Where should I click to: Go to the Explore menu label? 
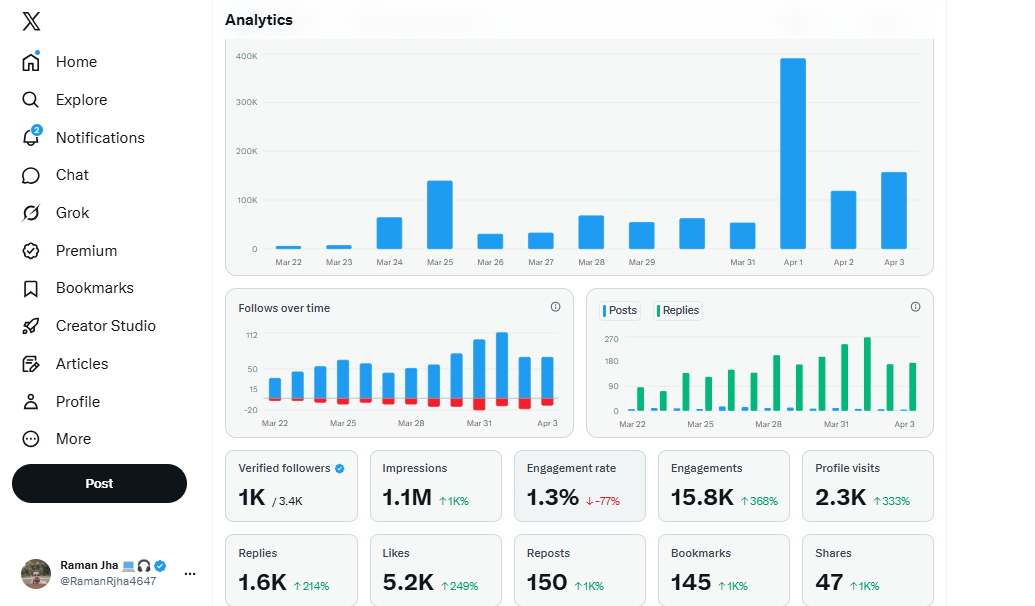pyautogui.click(x=82, y=100)
